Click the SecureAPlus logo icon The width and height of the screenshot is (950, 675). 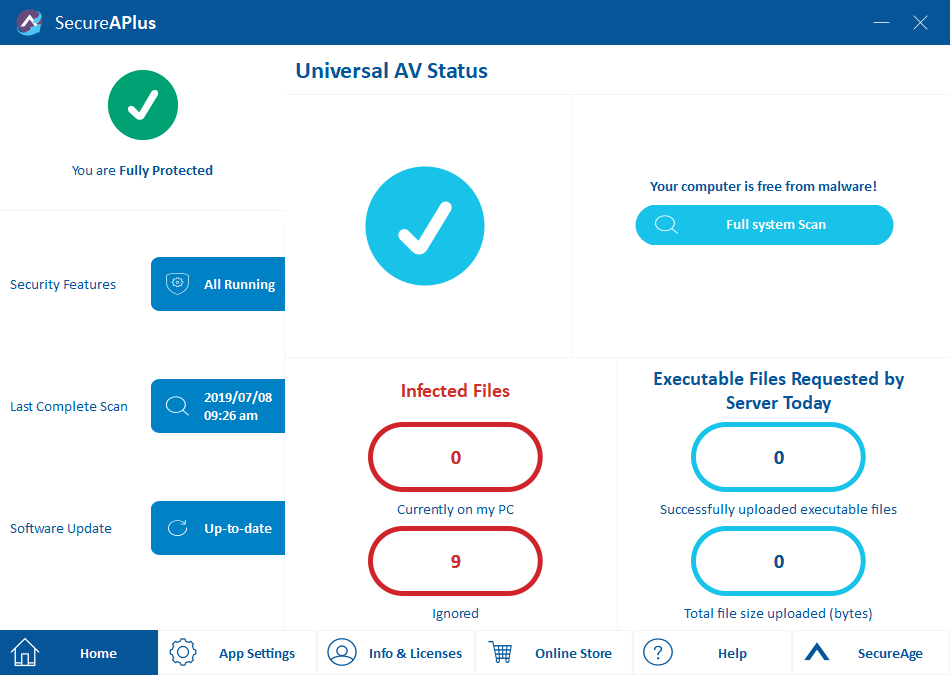[x=29, y=22]
